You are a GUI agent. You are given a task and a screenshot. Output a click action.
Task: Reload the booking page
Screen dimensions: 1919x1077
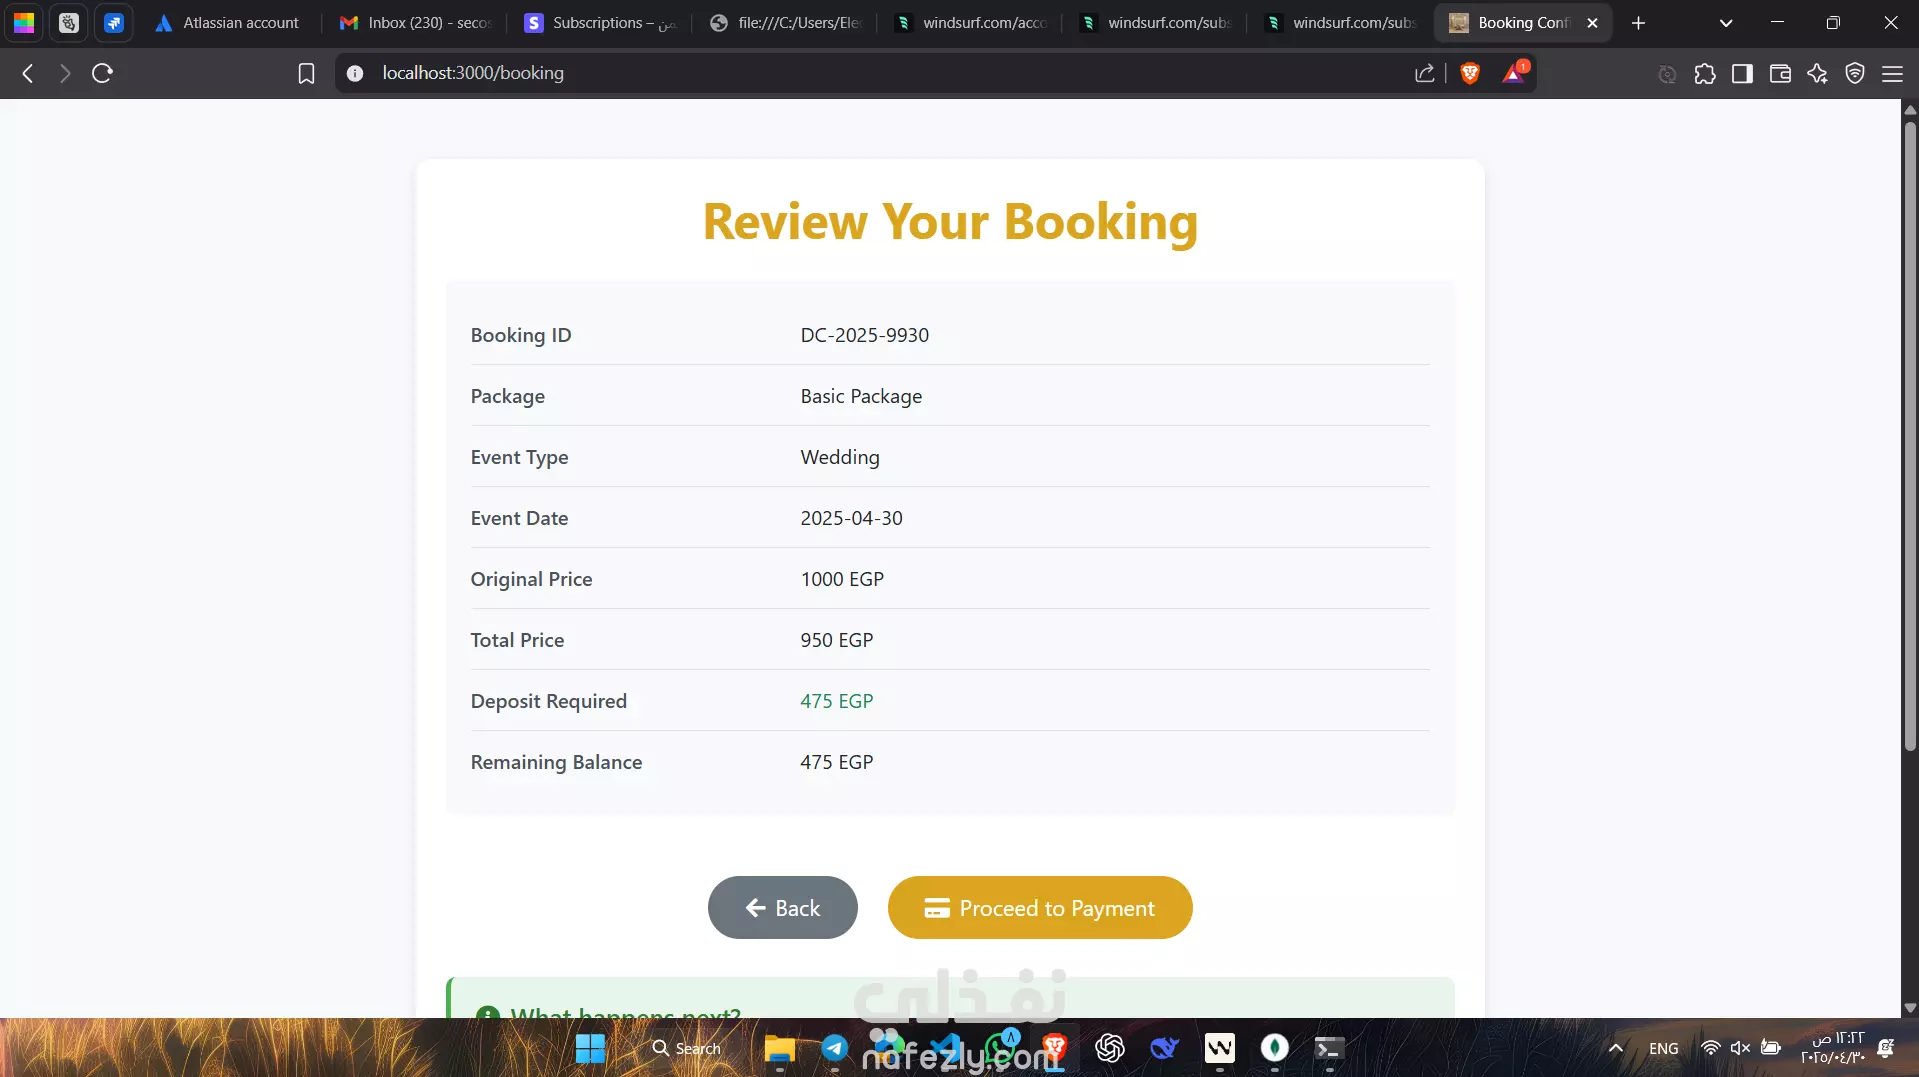(x=102, y=73)
